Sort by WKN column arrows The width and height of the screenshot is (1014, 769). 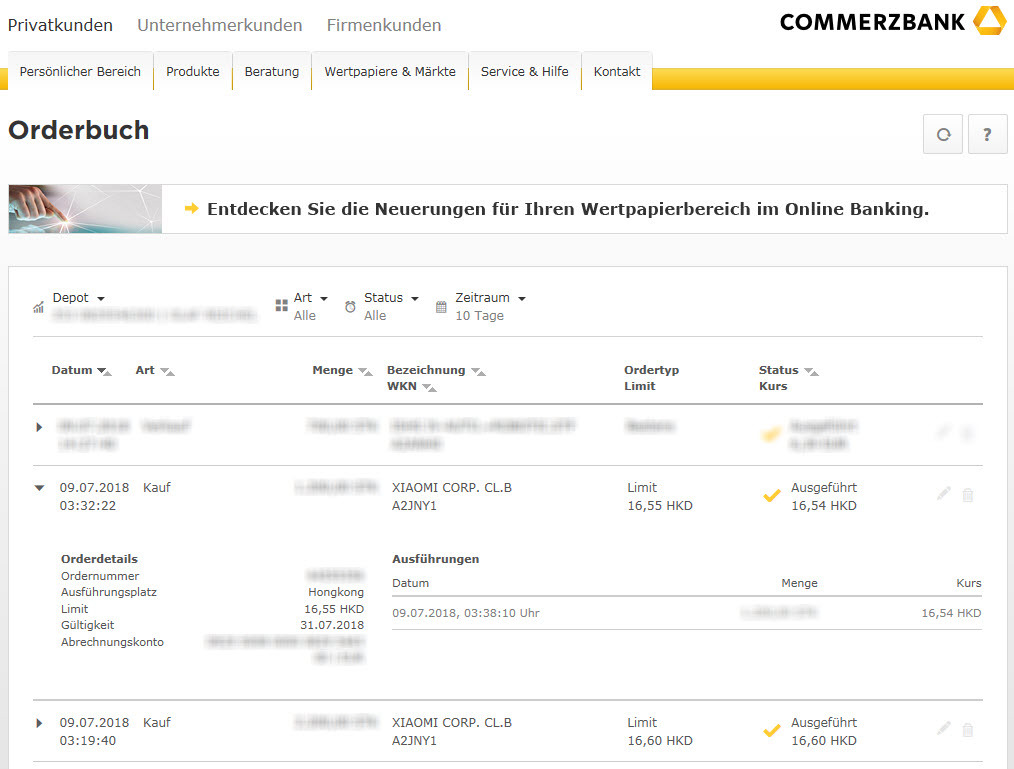[429, 387]
